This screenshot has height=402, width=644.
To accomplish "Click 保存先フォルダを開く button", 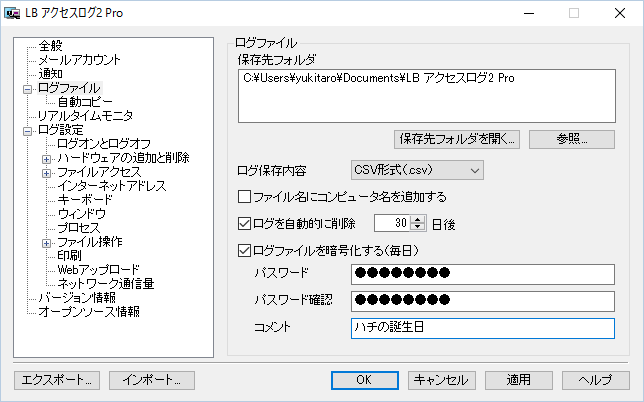I will pyautogui.click(x=457, y=140).
